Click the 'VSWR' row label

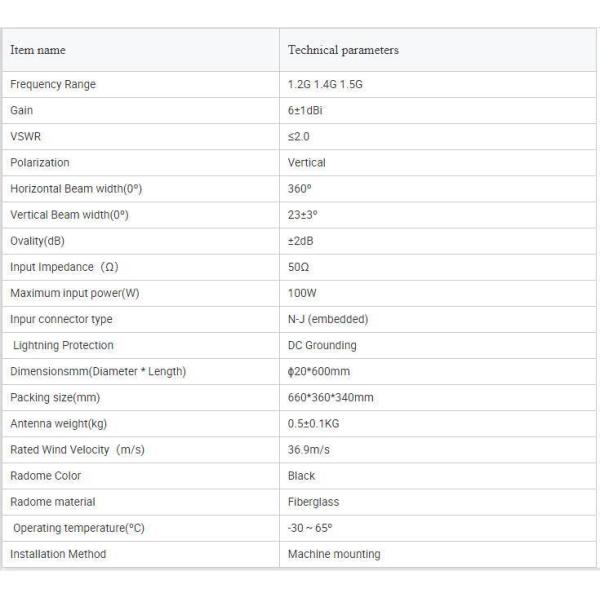25,137
